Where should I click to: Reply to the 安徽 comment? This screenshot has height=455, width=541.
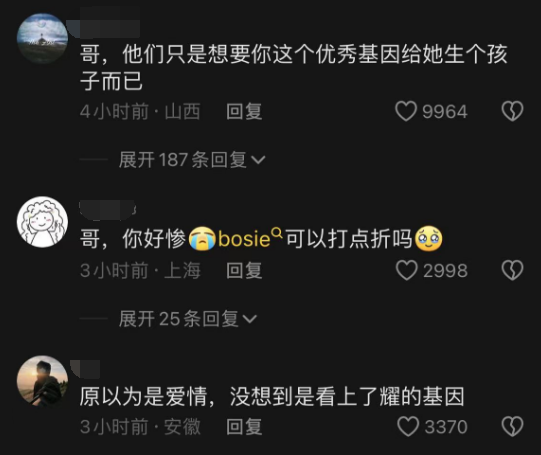coord(244,427)
